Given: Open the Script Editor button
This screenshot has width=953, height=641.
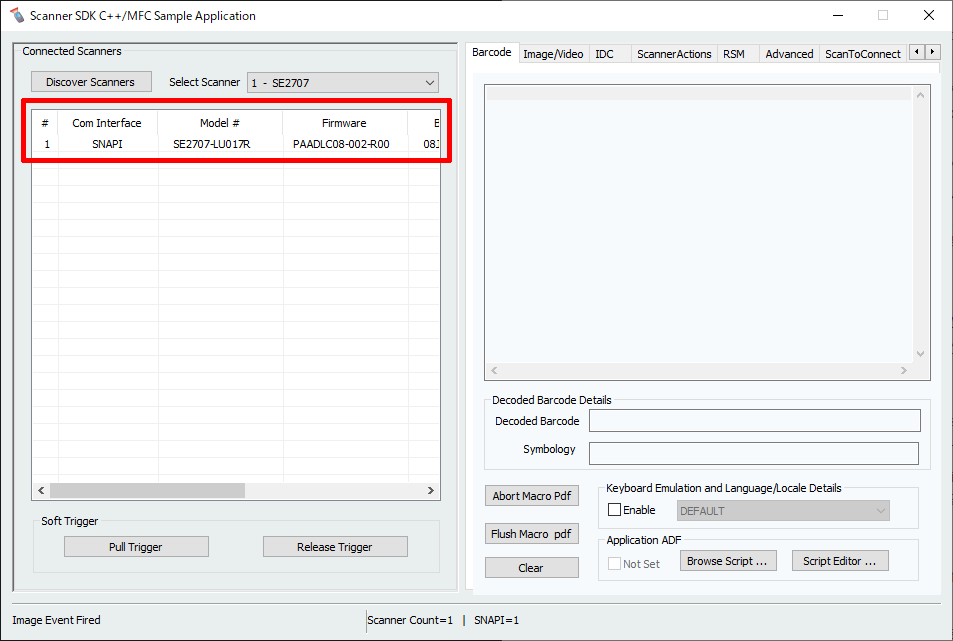Looking at the screenshot, I should point(840,561).
